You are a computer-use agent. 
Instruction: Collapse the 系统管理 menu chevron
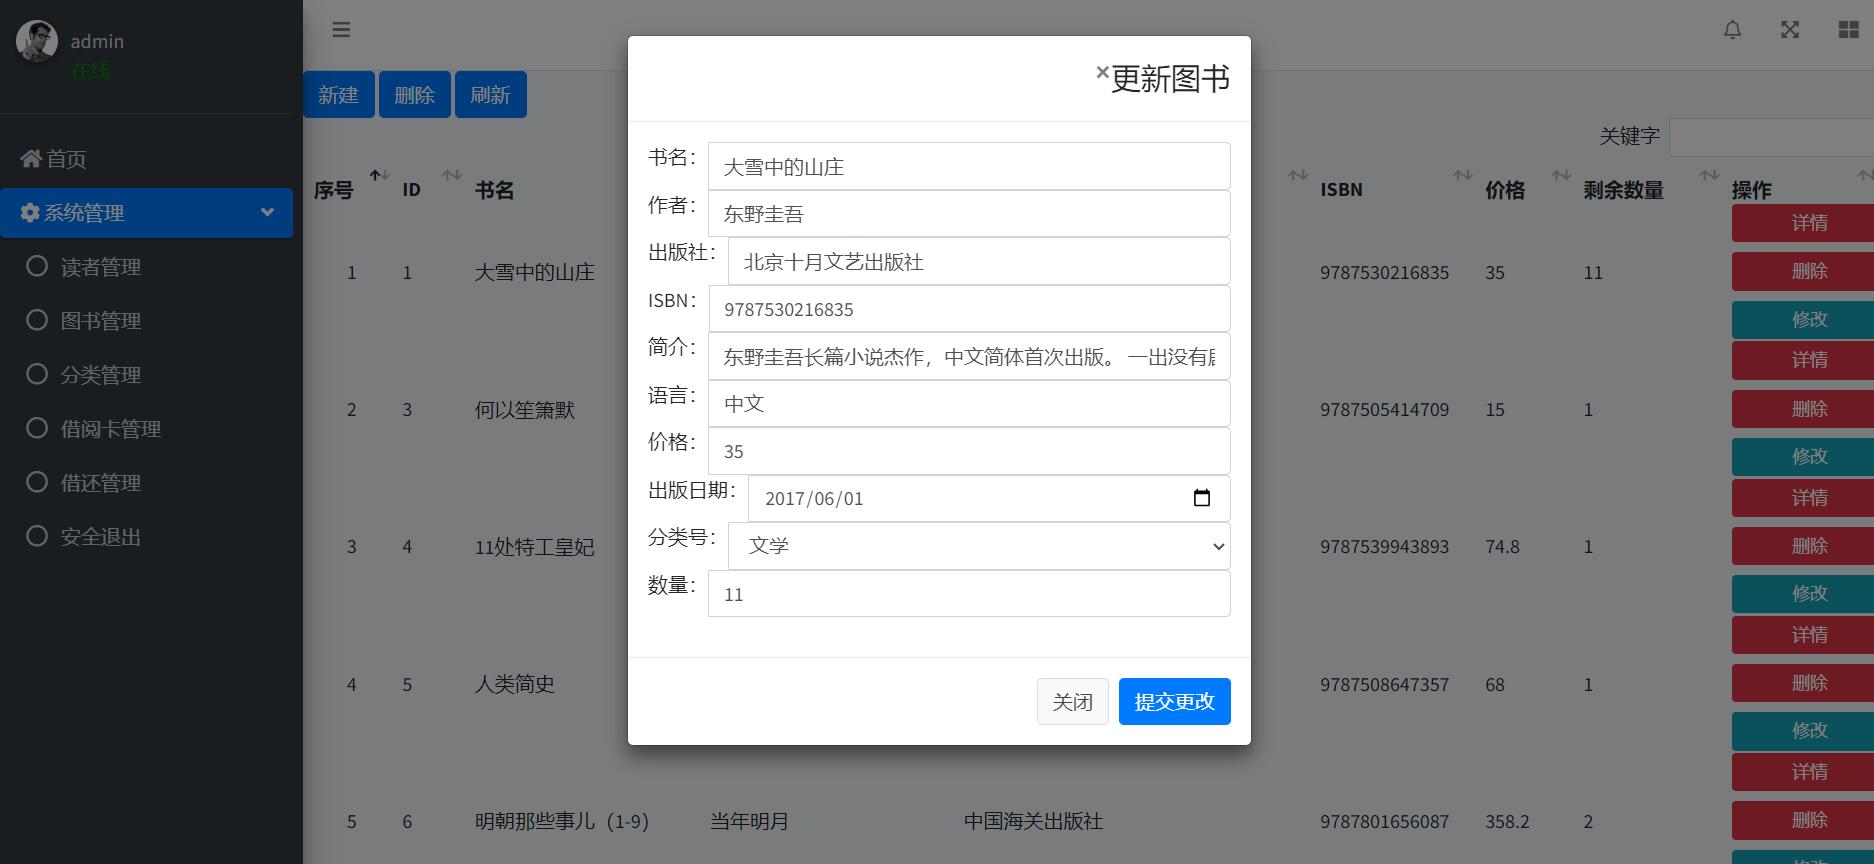pos(267,212)
